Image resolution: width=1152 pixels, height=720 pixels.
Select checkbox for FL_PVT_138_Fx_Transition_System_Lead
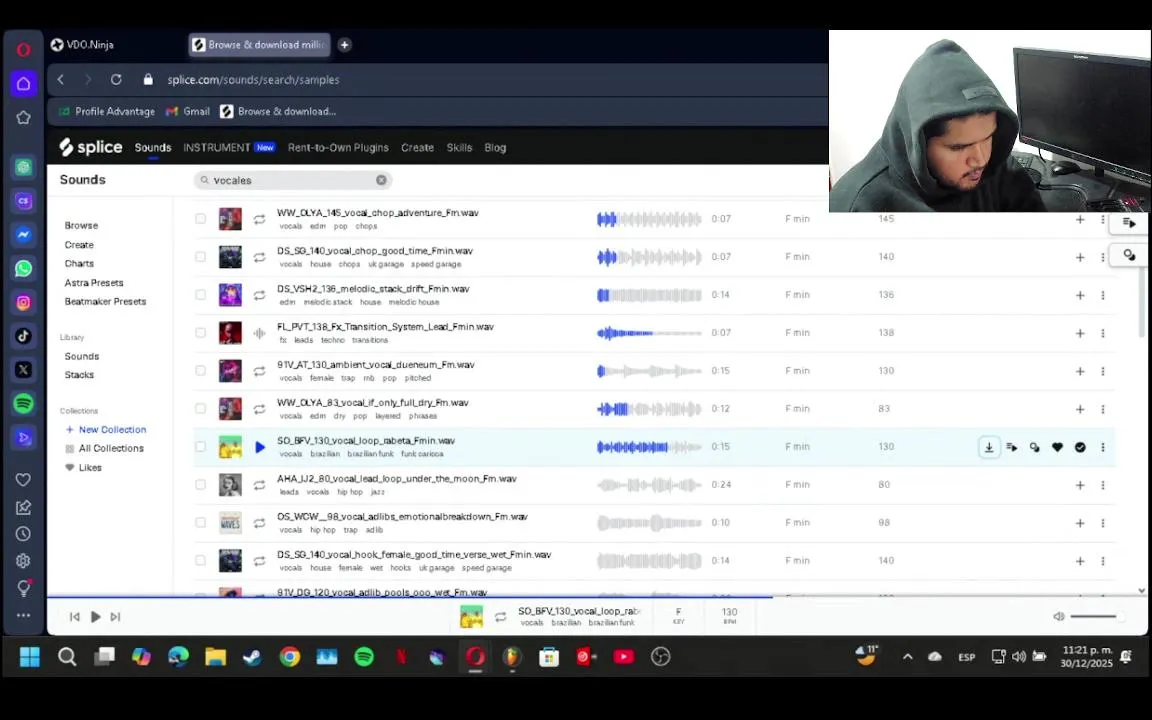tap(201, 333)
